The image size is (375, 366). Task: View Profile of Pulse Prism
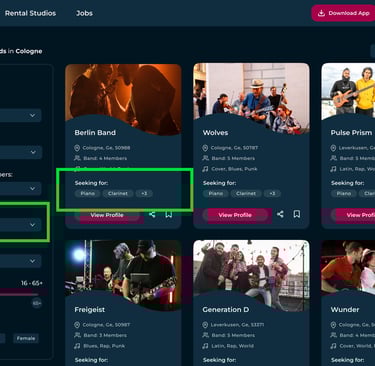click(353, 215)
